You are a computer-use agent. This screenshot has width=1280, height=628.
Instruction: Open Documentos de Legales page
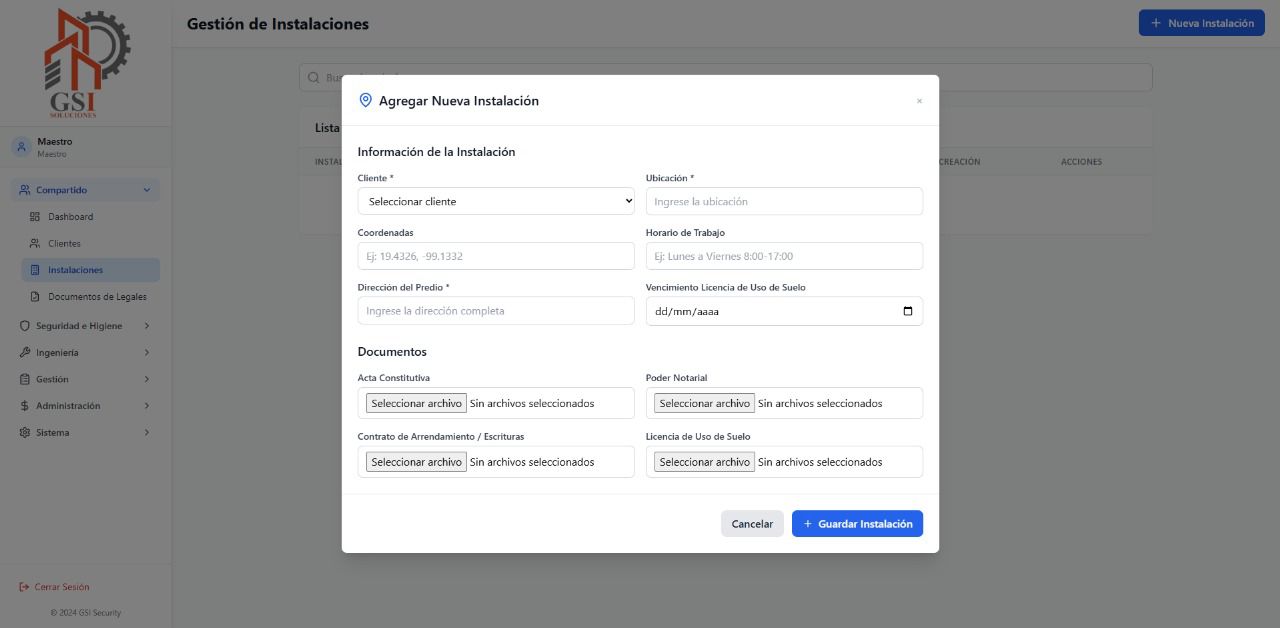click(96, 297)
